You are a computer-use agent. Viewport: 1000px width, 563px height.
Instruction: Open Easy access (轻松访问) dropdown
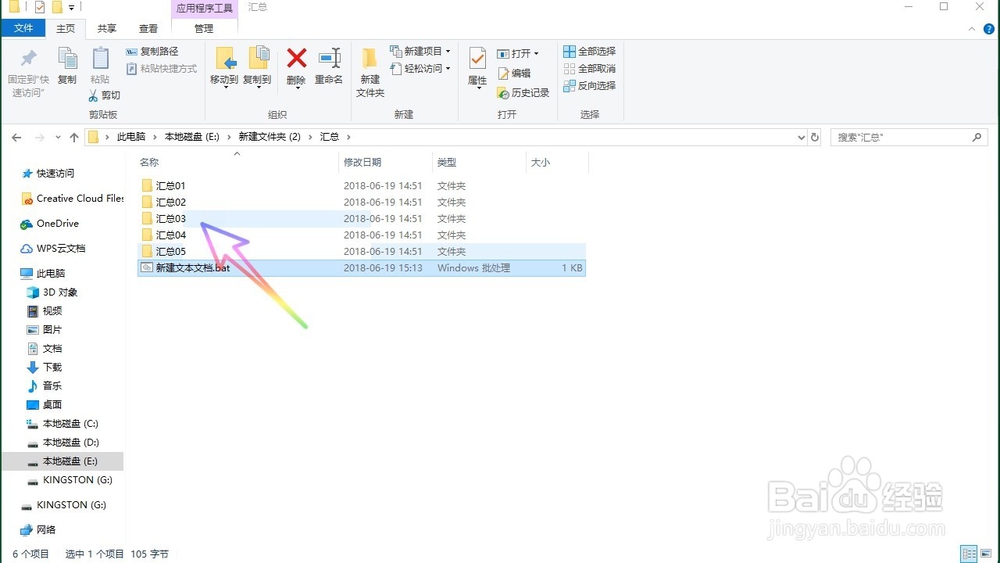[x=420, y=68]
